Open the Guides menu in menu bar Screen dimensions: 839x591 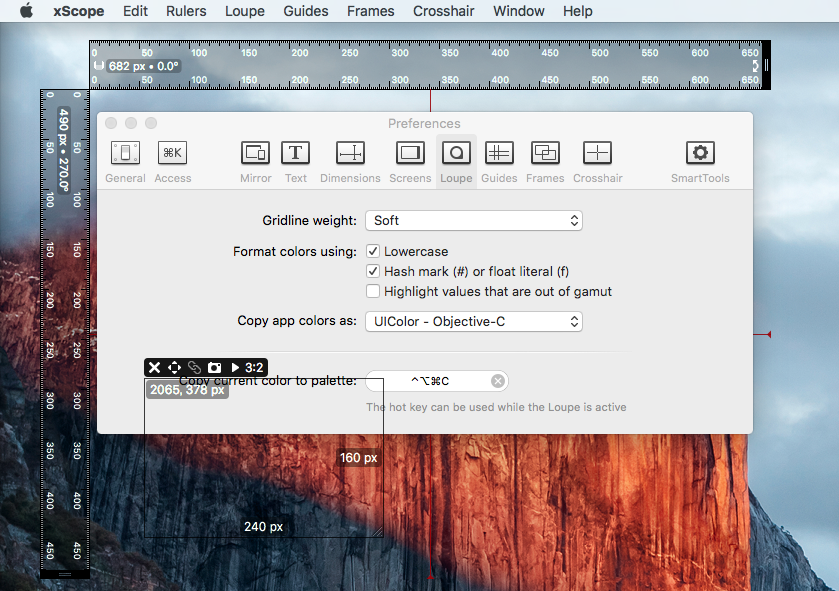[306, 11]
